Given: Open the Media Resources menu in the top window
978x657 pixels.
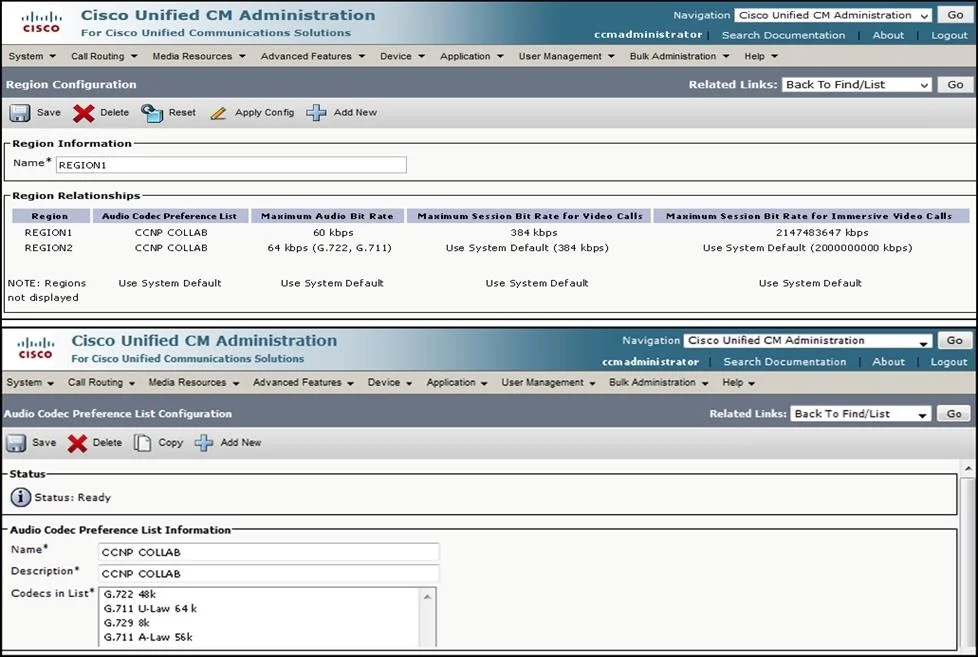Looking at the screenshot, I should (x=198, y=56).
